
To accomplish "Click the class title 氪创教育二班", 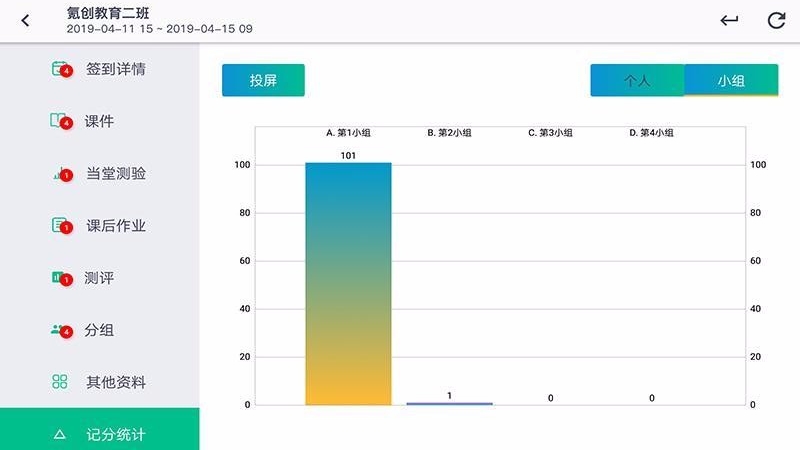I will click(108, 12).
